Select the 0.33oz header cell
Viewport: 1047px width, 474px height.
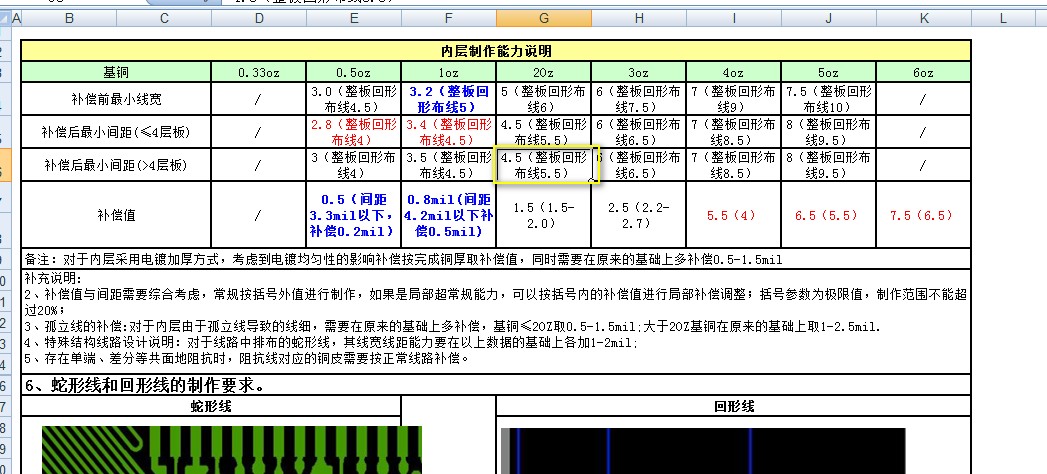[x=259, y=72]
